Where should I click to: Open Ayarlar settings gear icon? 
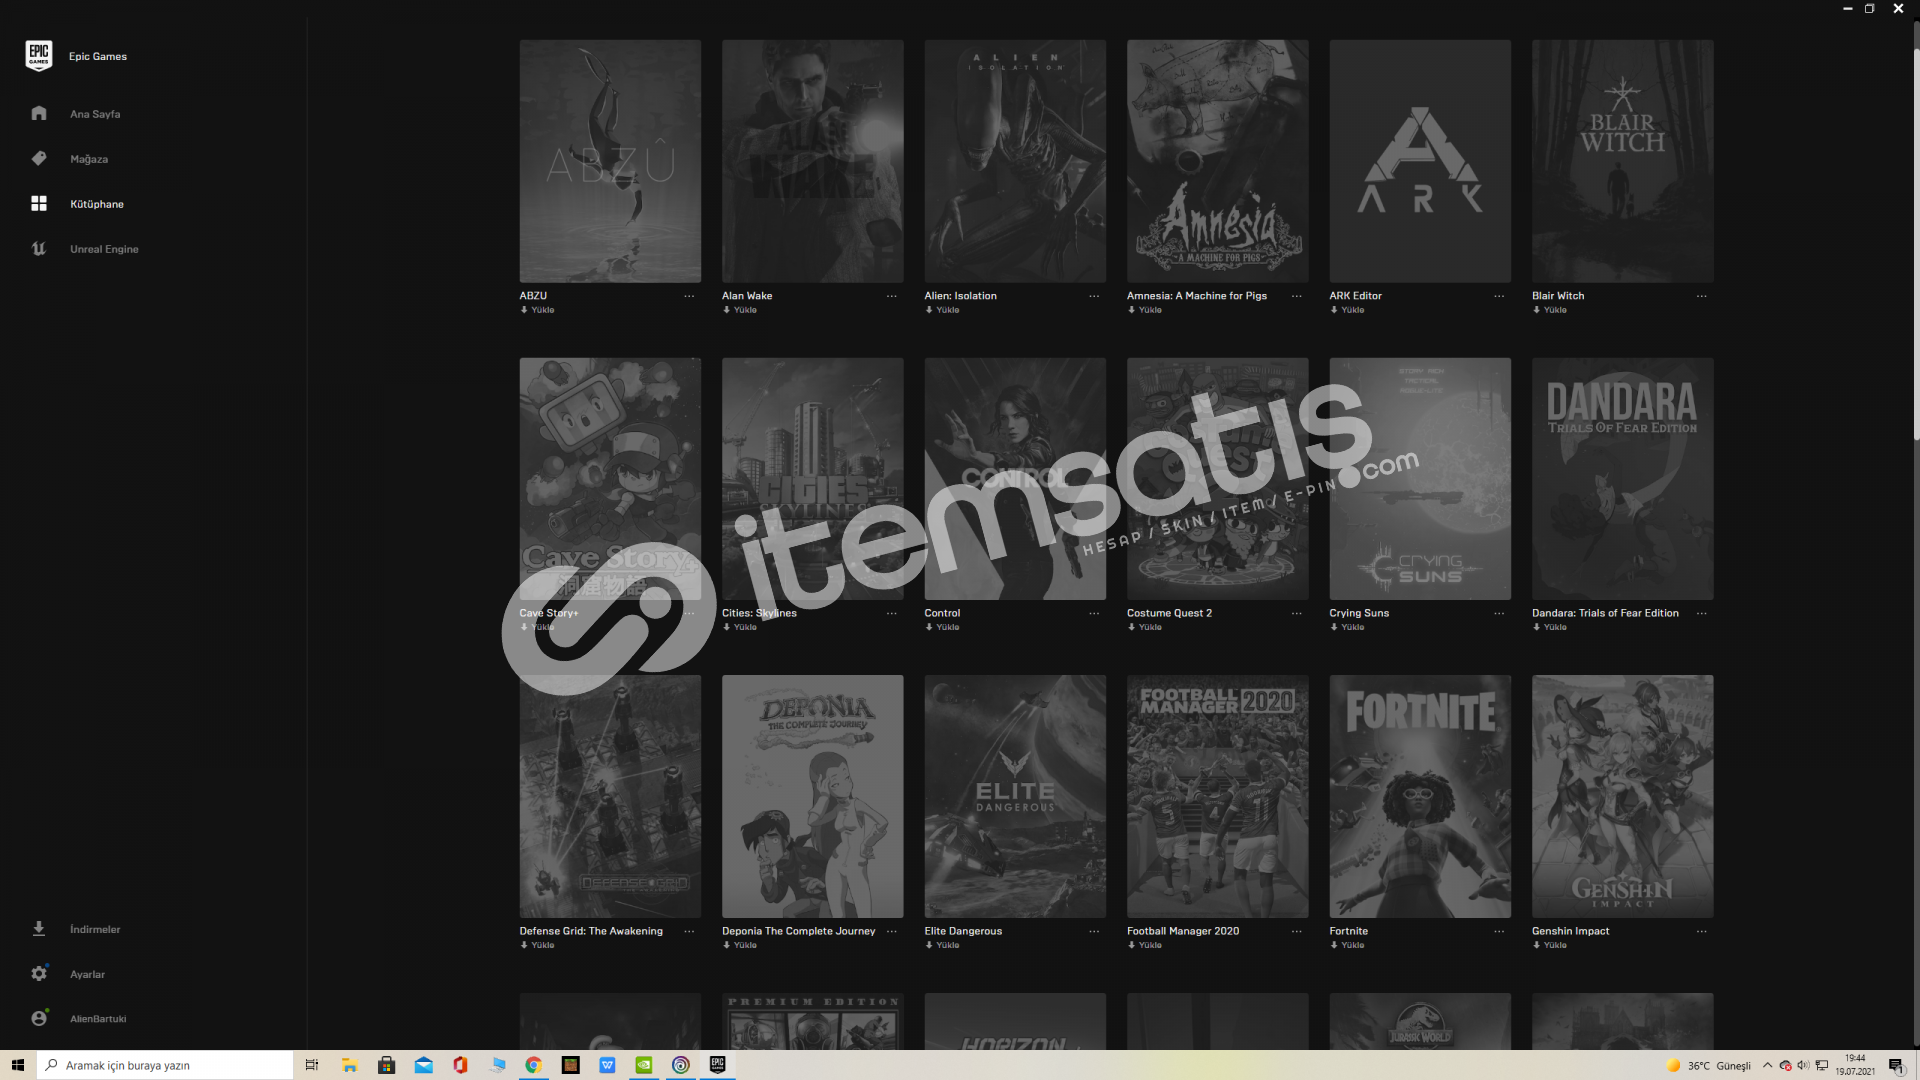click(x=39, y=973)
